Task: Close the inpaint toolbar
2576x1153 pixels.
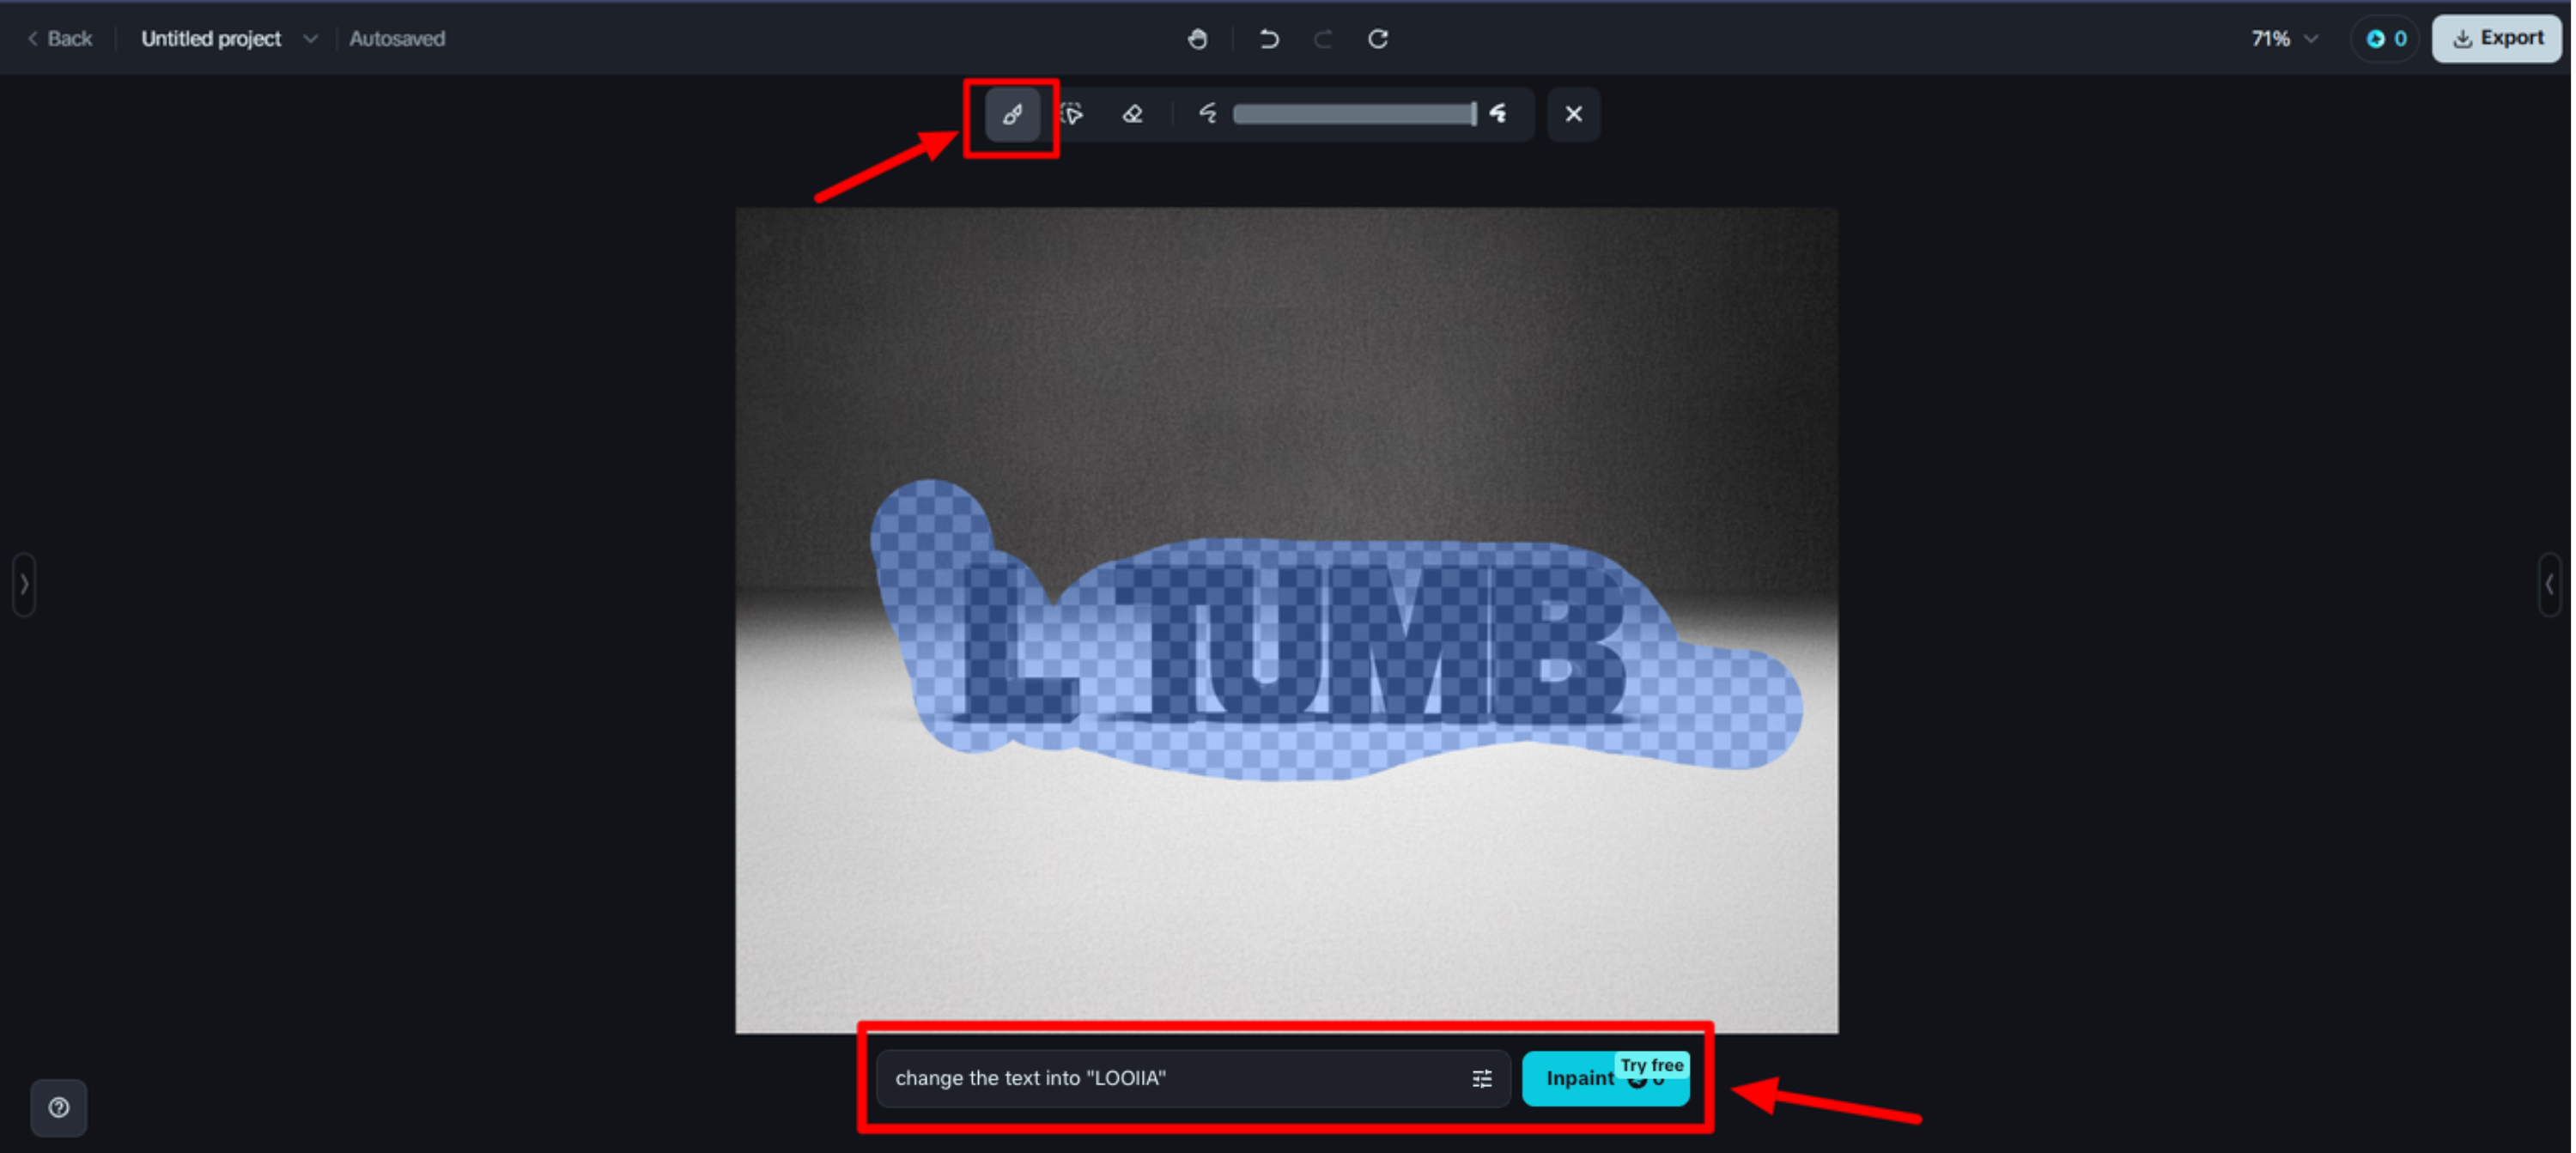Action: click(x=1573, y=114)
